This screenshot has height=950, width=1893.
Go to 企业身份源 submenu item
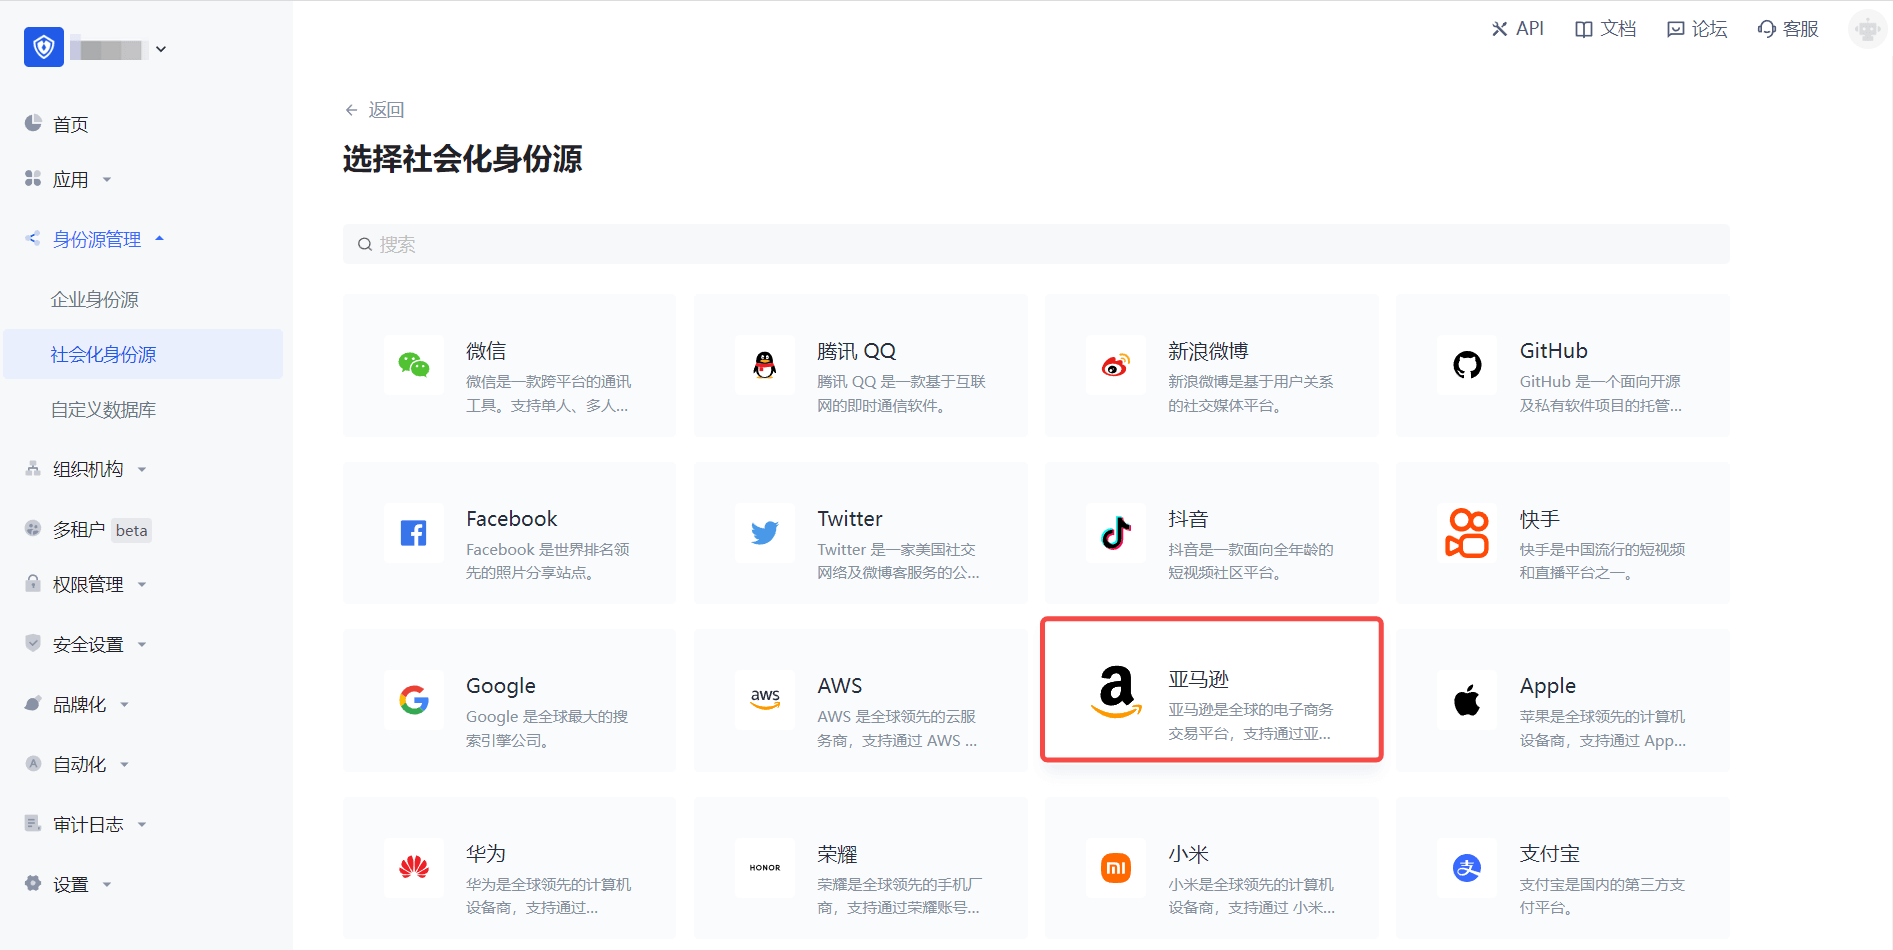pyautogui.click(x=95, y=300)
